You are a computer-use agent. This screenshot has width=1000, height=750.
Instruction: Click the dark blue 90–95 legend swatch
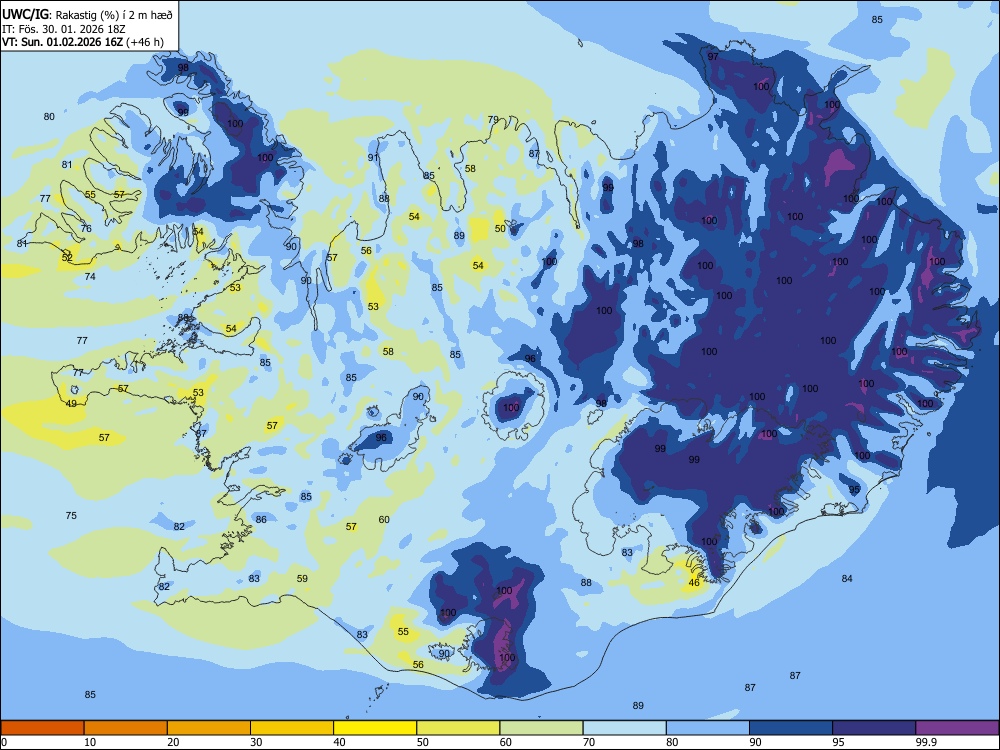tap(791, 728)
